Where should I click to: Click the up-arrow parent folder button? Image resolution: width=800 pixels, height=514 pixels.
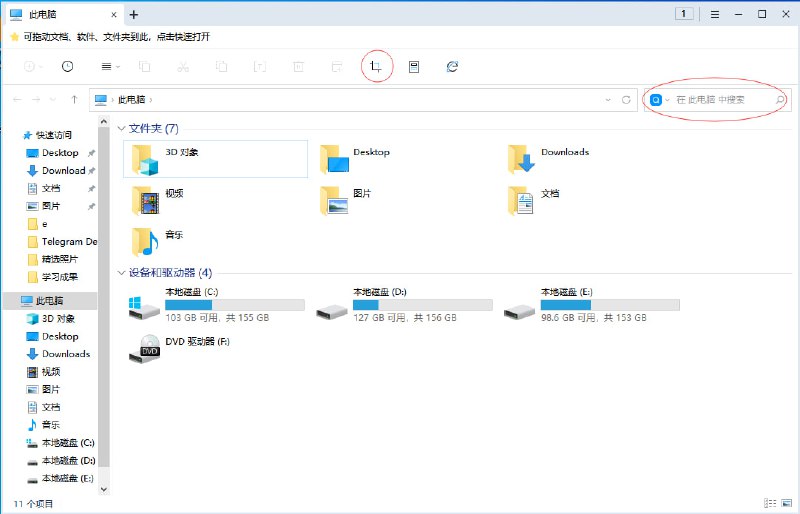74,100
